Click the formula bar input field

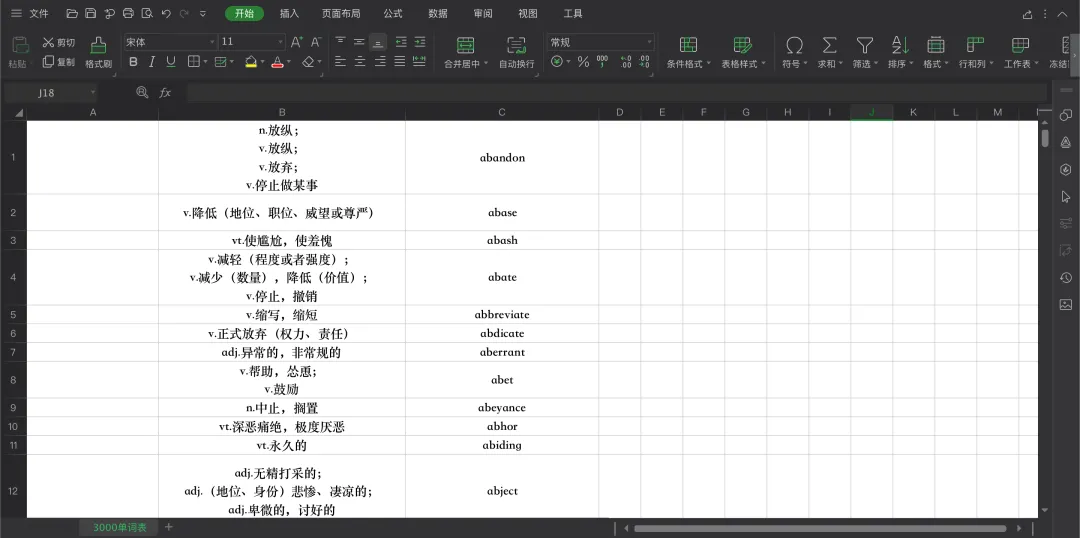click(x=616, y=92)
